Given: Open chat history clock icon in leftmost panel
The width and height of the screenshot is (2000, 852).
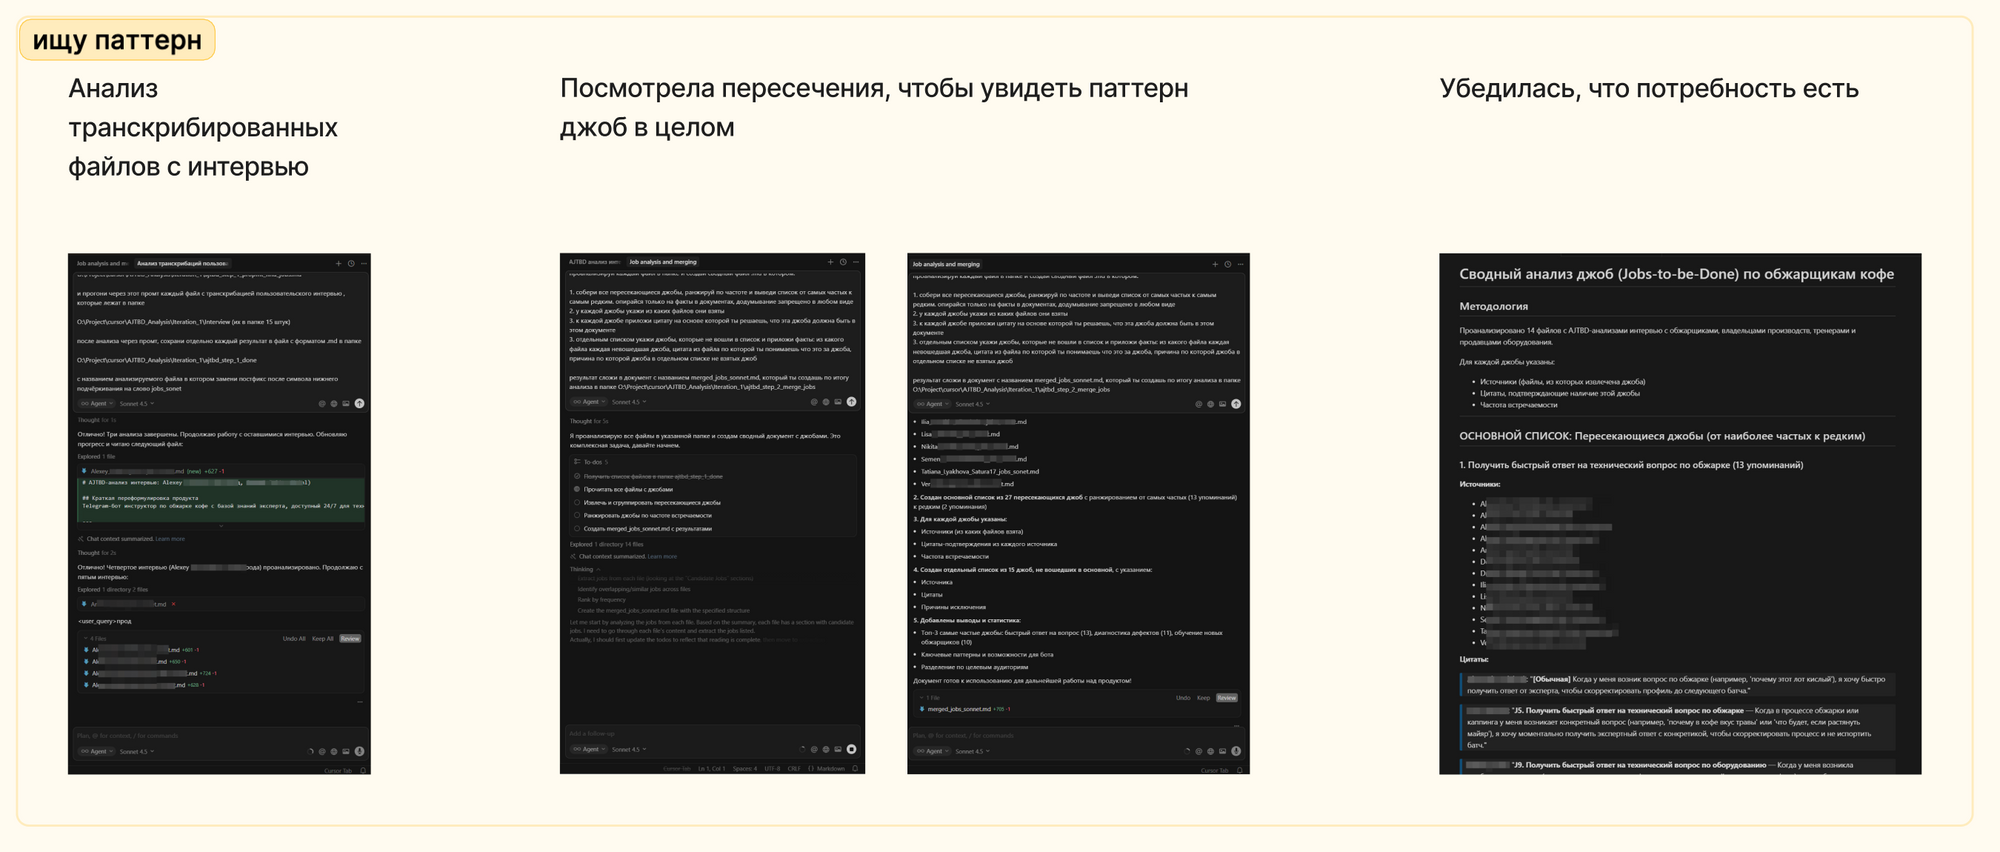Looking at the screenshot, I should pyautogui.click(x=351, y=263).
